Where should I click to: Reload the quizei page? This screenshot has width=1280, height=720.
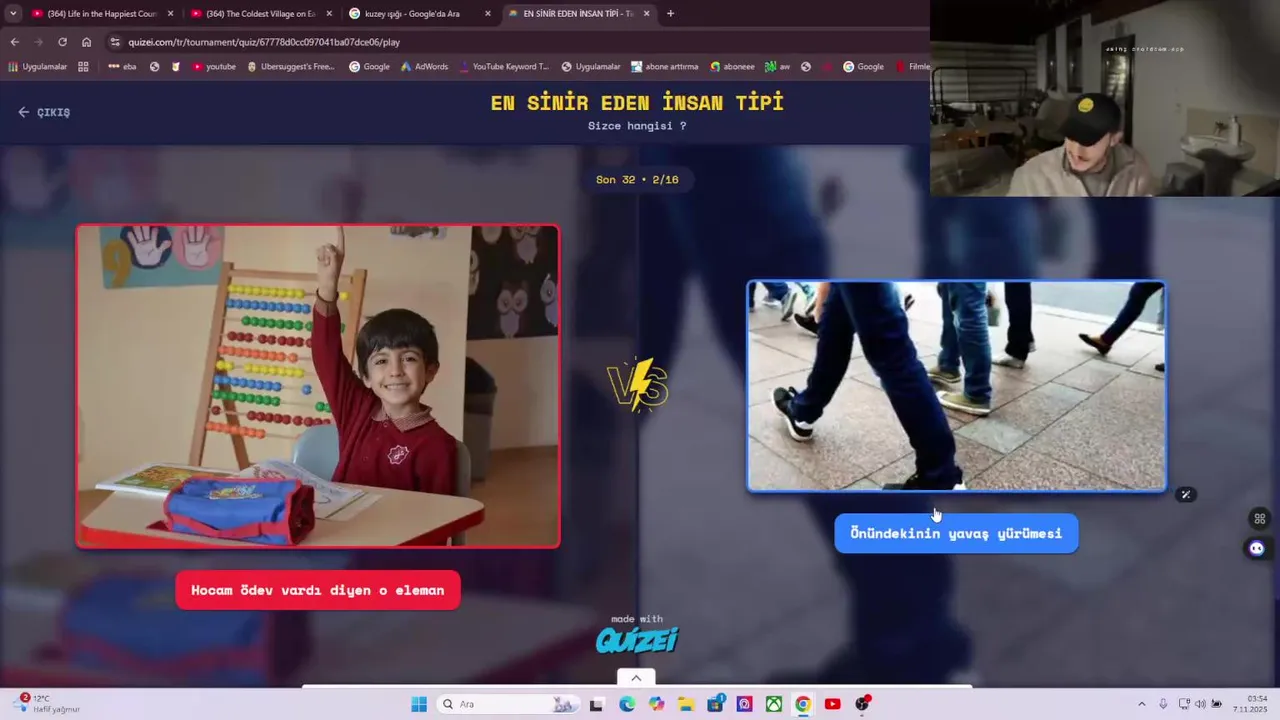[62, 42]
